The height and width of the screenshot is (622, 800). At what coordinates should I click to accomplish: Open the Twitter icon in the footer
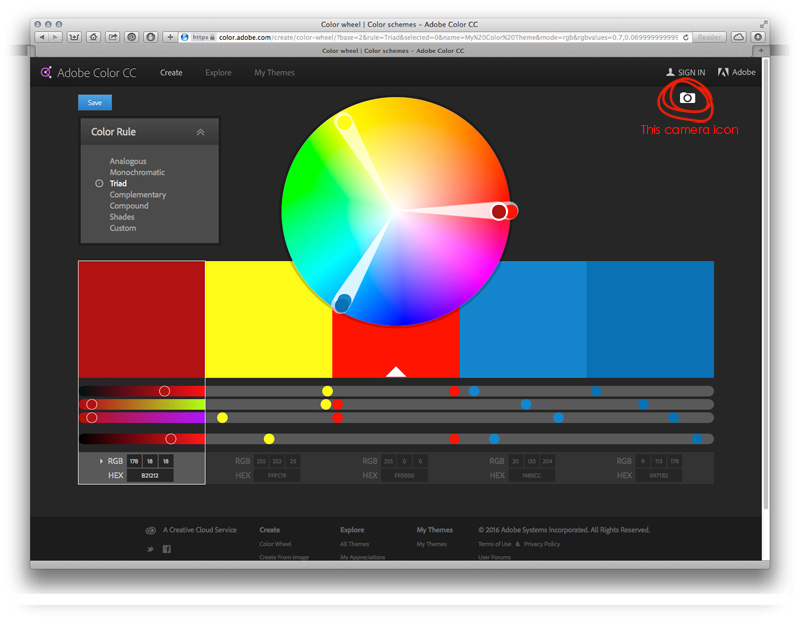coord(150,550)
